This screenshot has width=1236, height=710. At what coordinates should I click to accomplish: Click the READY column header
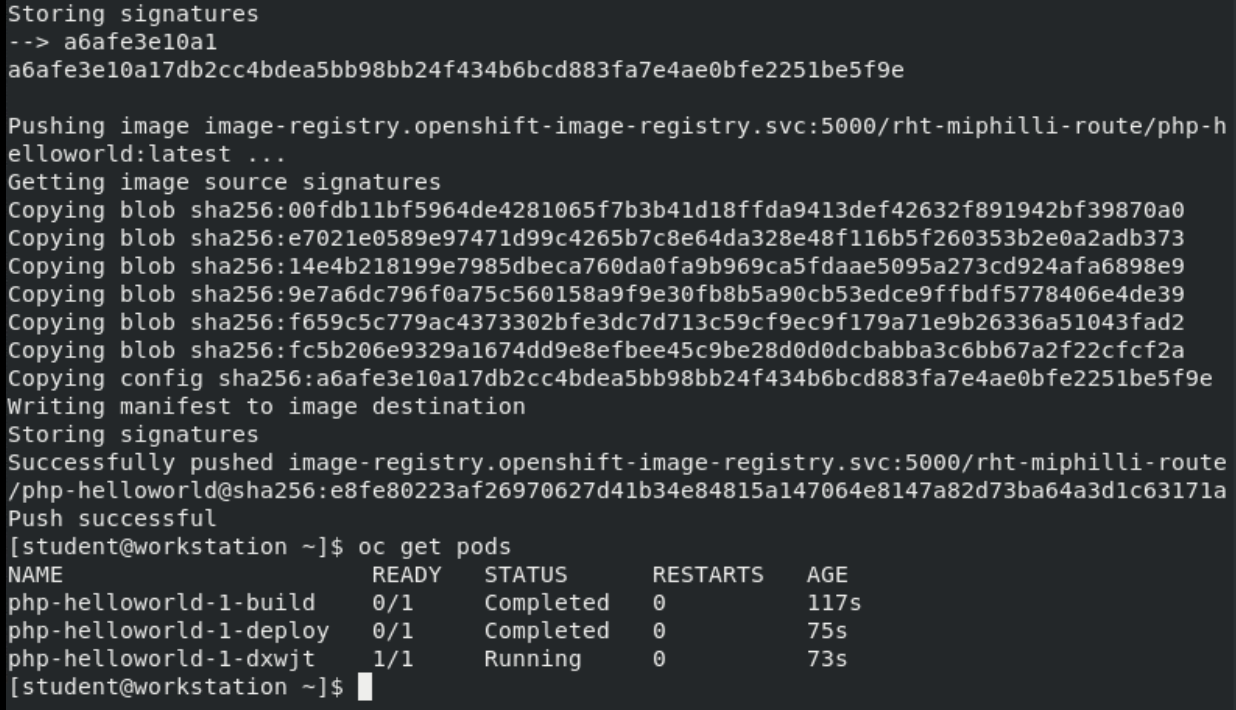point(406,575)
